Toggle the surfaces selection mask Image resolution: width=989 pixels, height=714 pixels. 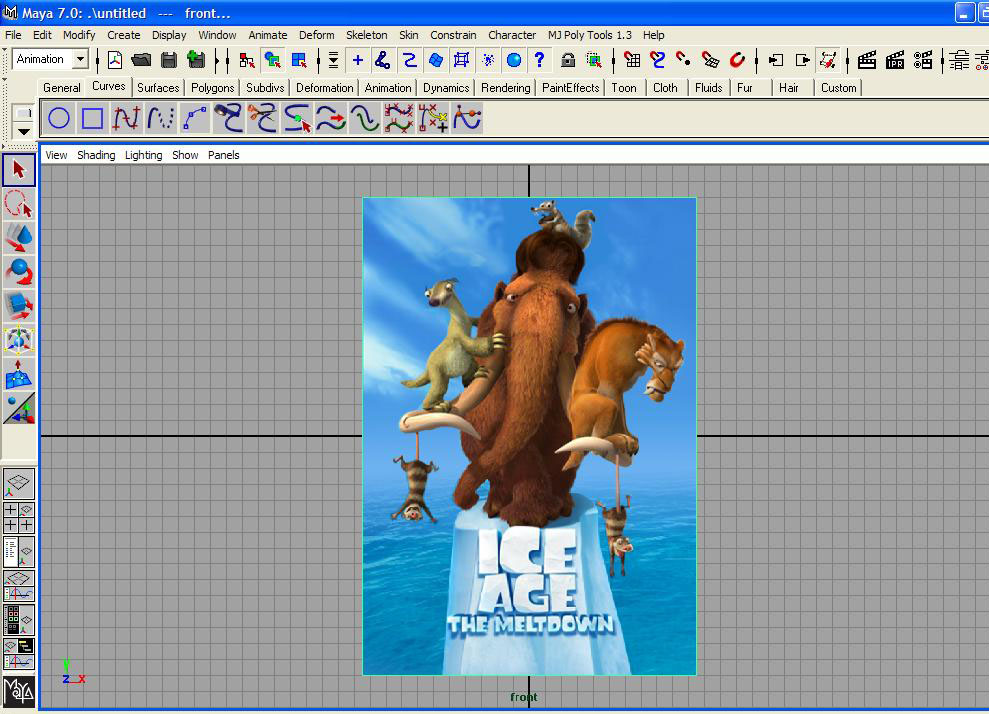coord(435,60)
